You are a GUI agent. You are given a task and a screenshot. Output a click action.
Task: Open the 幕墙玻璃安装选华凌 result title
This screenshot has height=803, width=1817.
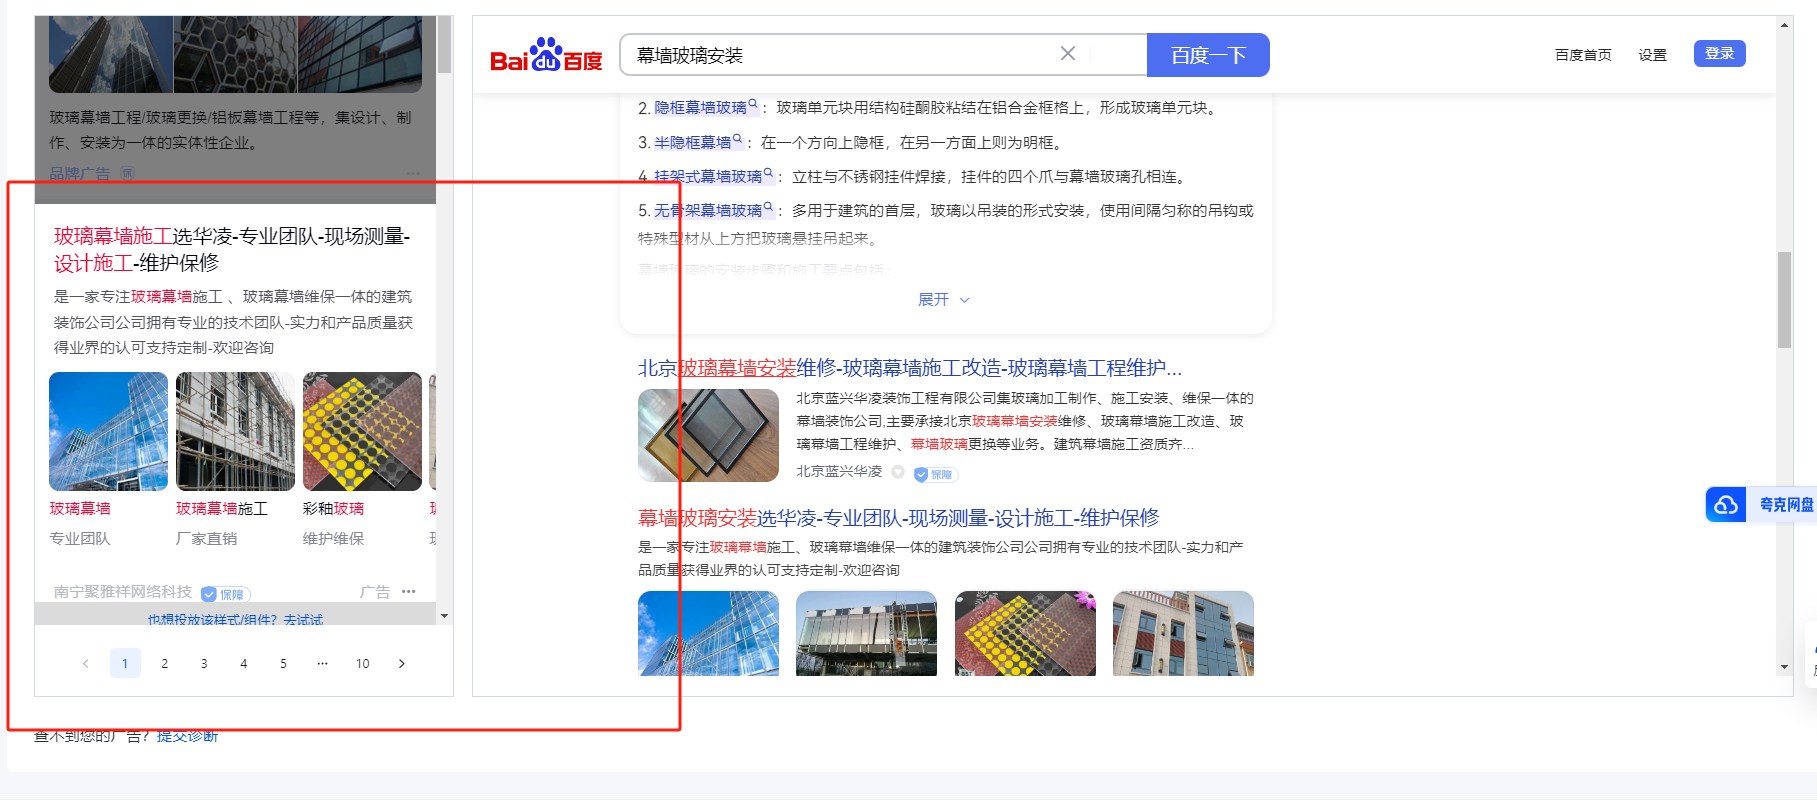(898, 518)
